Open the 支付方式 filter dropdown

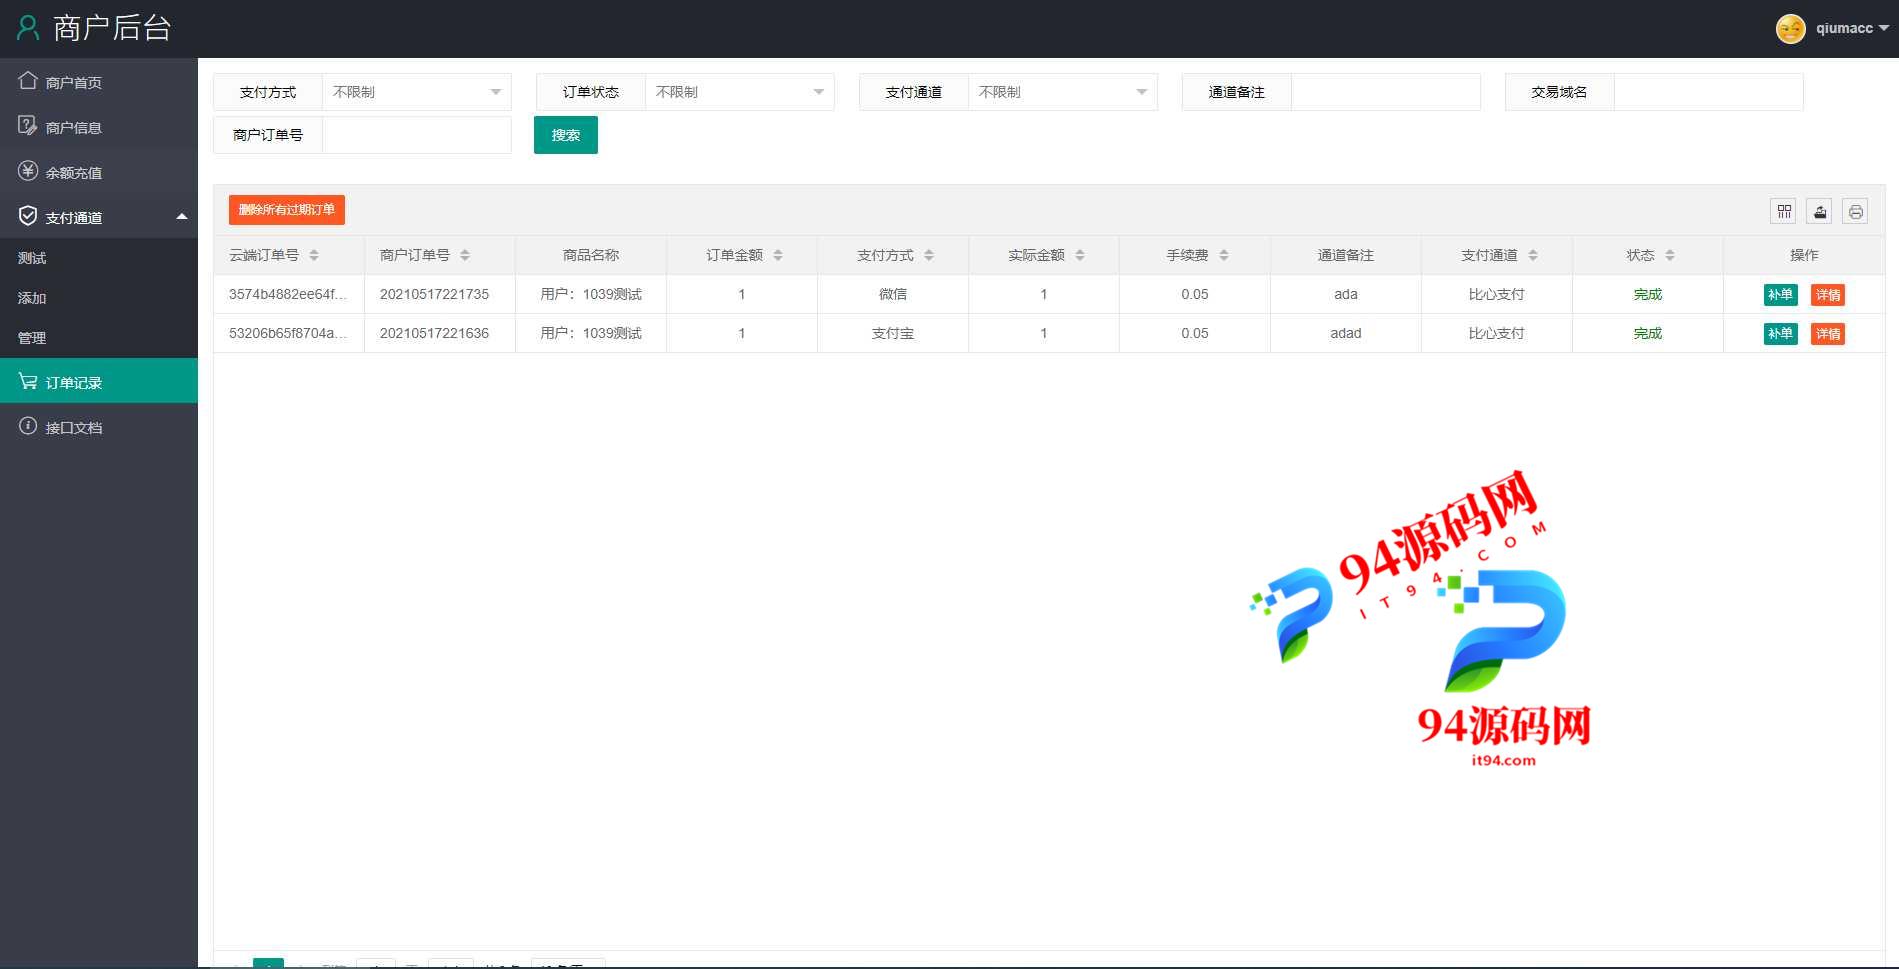[x=416, y=92]
